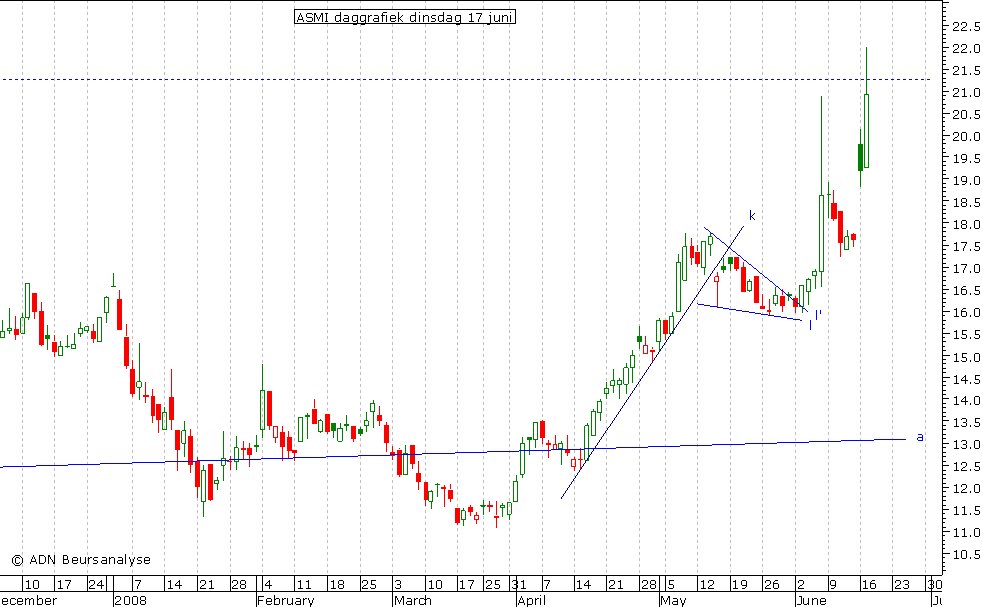Select date label '4' above February
983x607 pixels.
pos(268,584)
